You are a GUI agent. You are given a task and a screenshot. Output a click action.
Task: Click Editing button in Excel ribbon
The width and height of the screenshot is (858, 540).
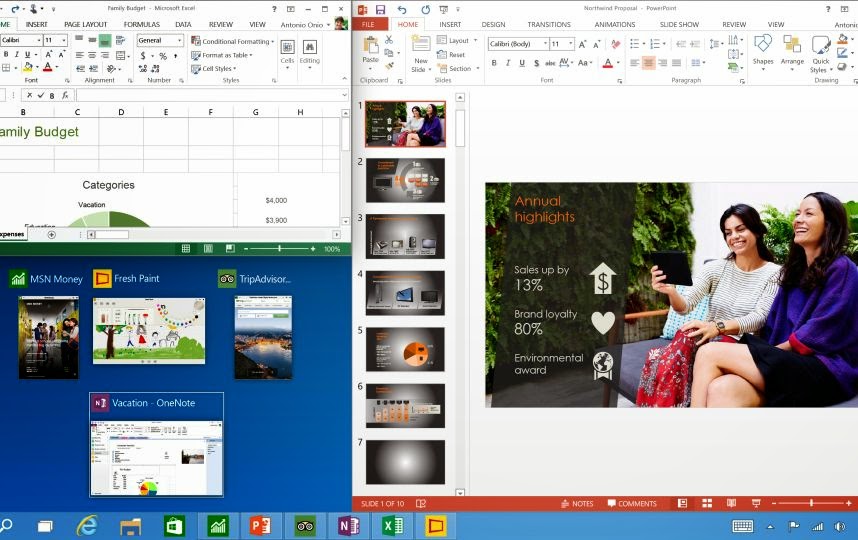pos(310,52)
